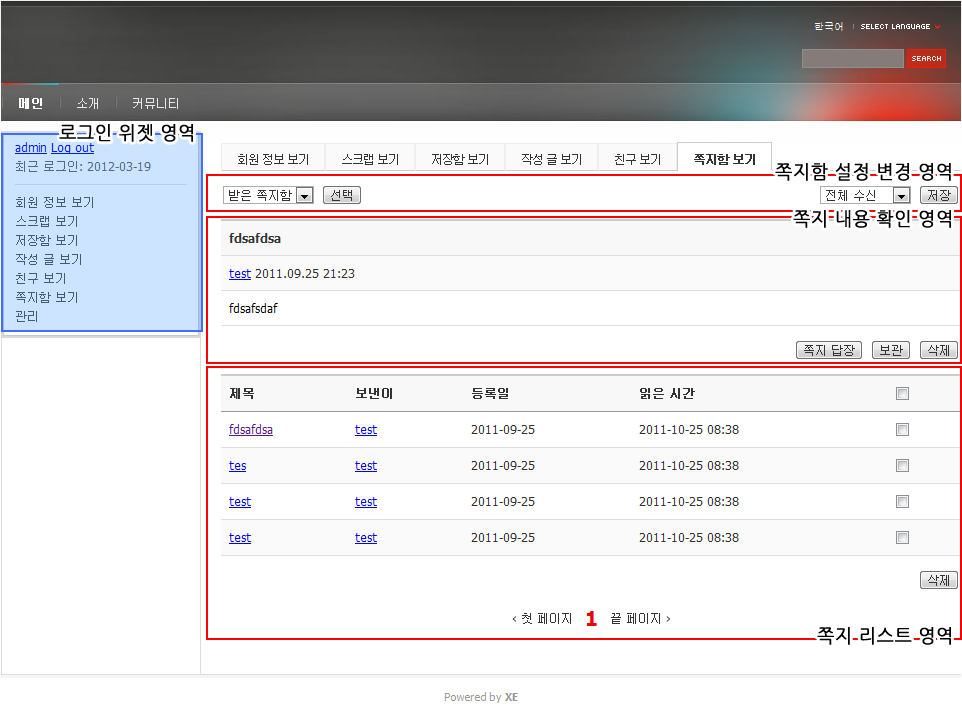
Task: Click the search input field
Action: click(x=852, y=59)
